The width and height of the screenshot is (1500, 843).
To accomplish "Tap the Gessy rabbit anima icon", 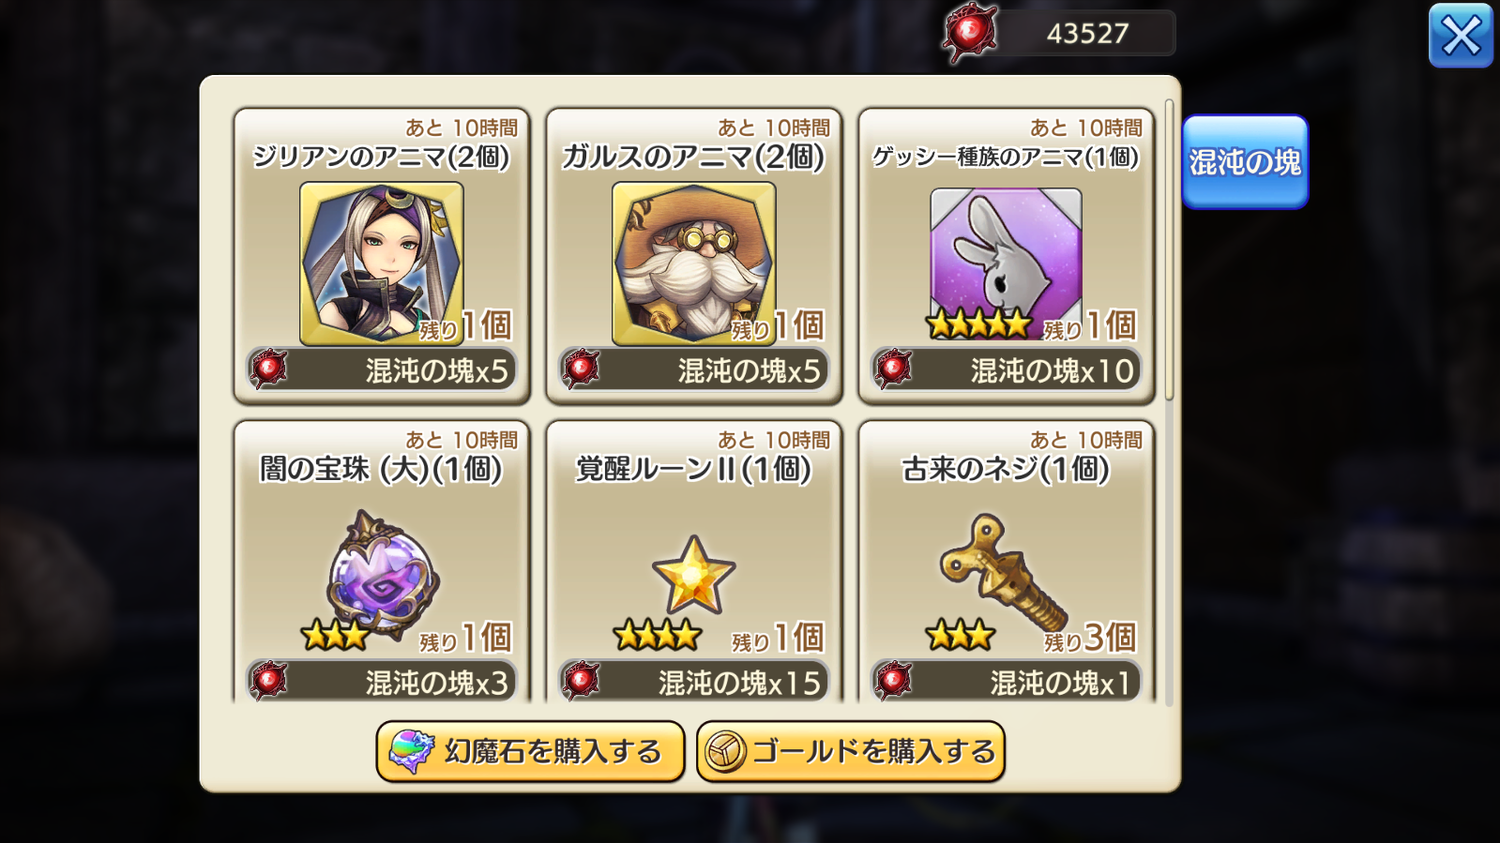I will tap(1005, 260).
